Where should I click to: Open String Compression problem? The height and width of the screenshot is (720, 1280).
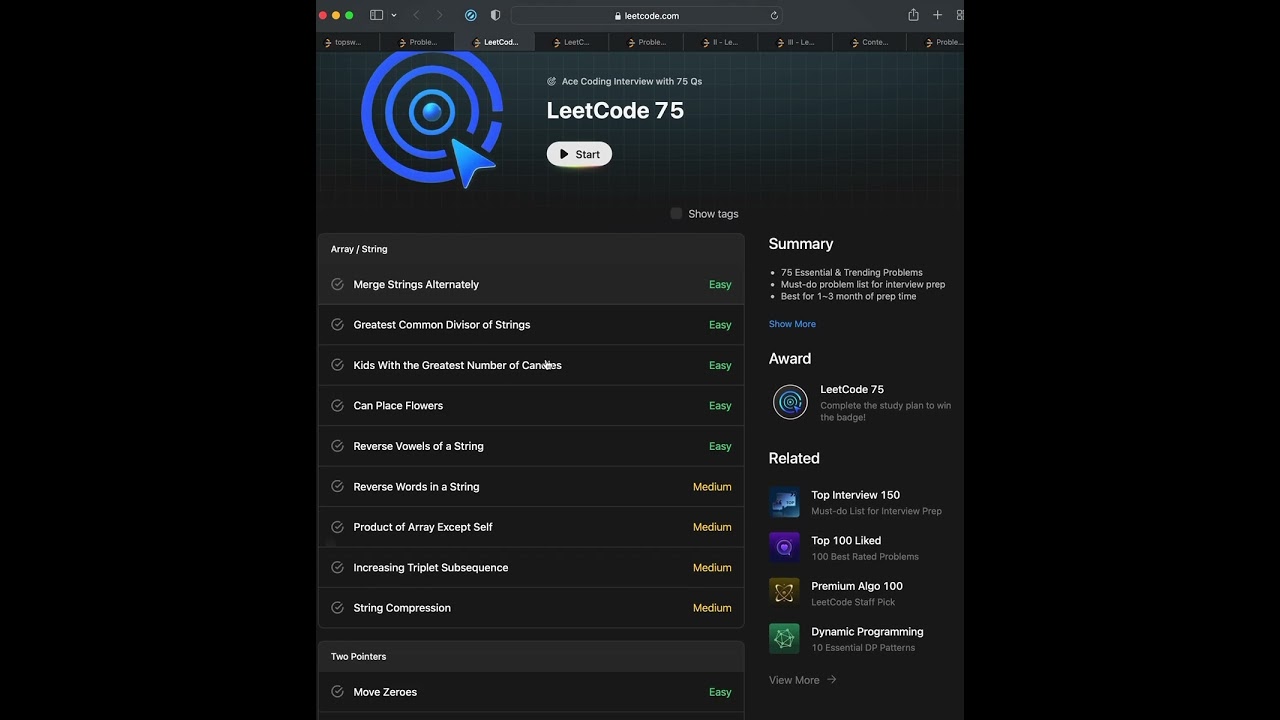point(402,608)
